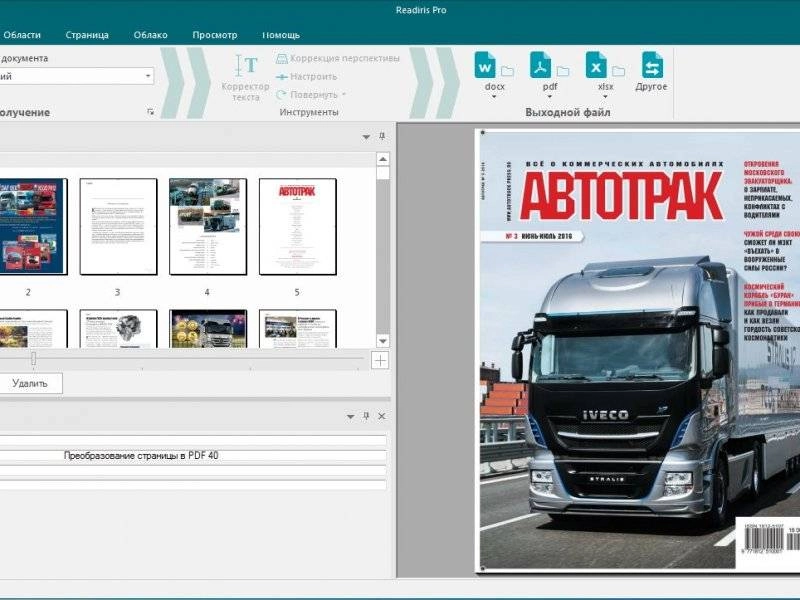Click the plus button to enlarge thumbnails
This screenshot has width=800, height=600.
click(380, 360)
